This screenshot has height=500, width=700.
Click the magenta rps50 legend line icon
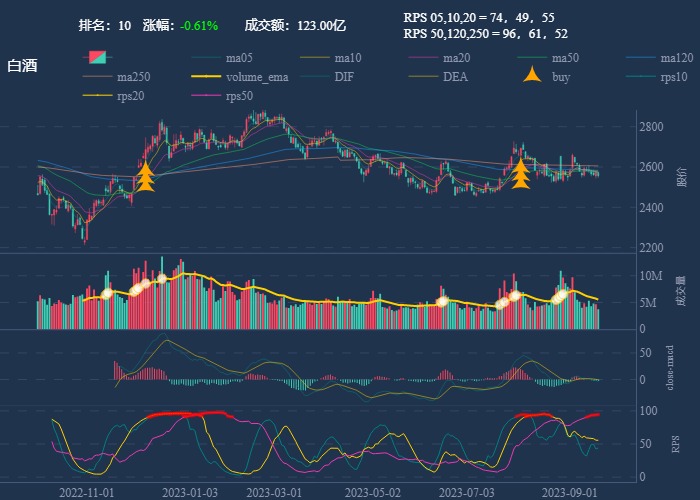(x=206, y=96)
